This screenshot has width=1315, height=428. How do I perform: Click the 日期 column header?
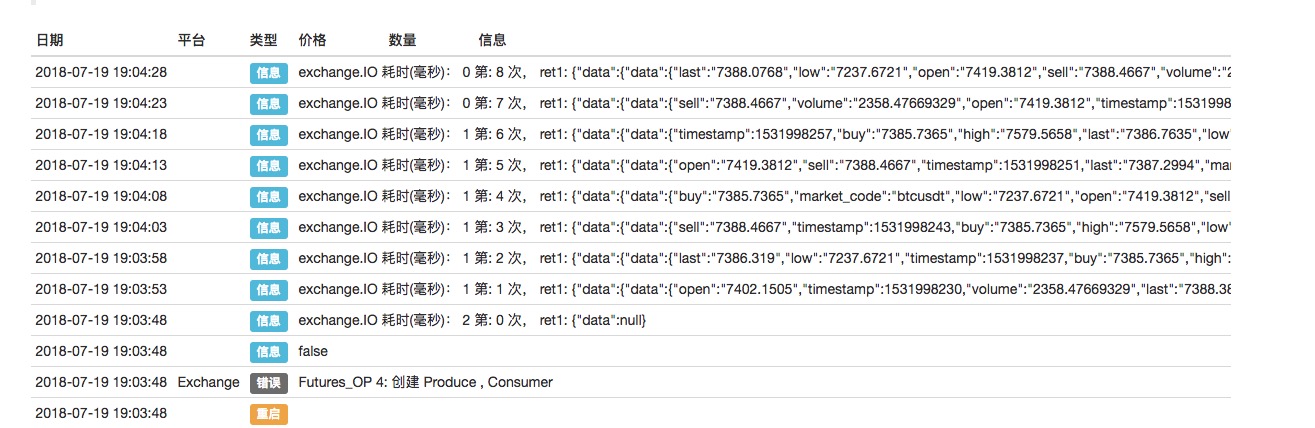pos(49,40)
